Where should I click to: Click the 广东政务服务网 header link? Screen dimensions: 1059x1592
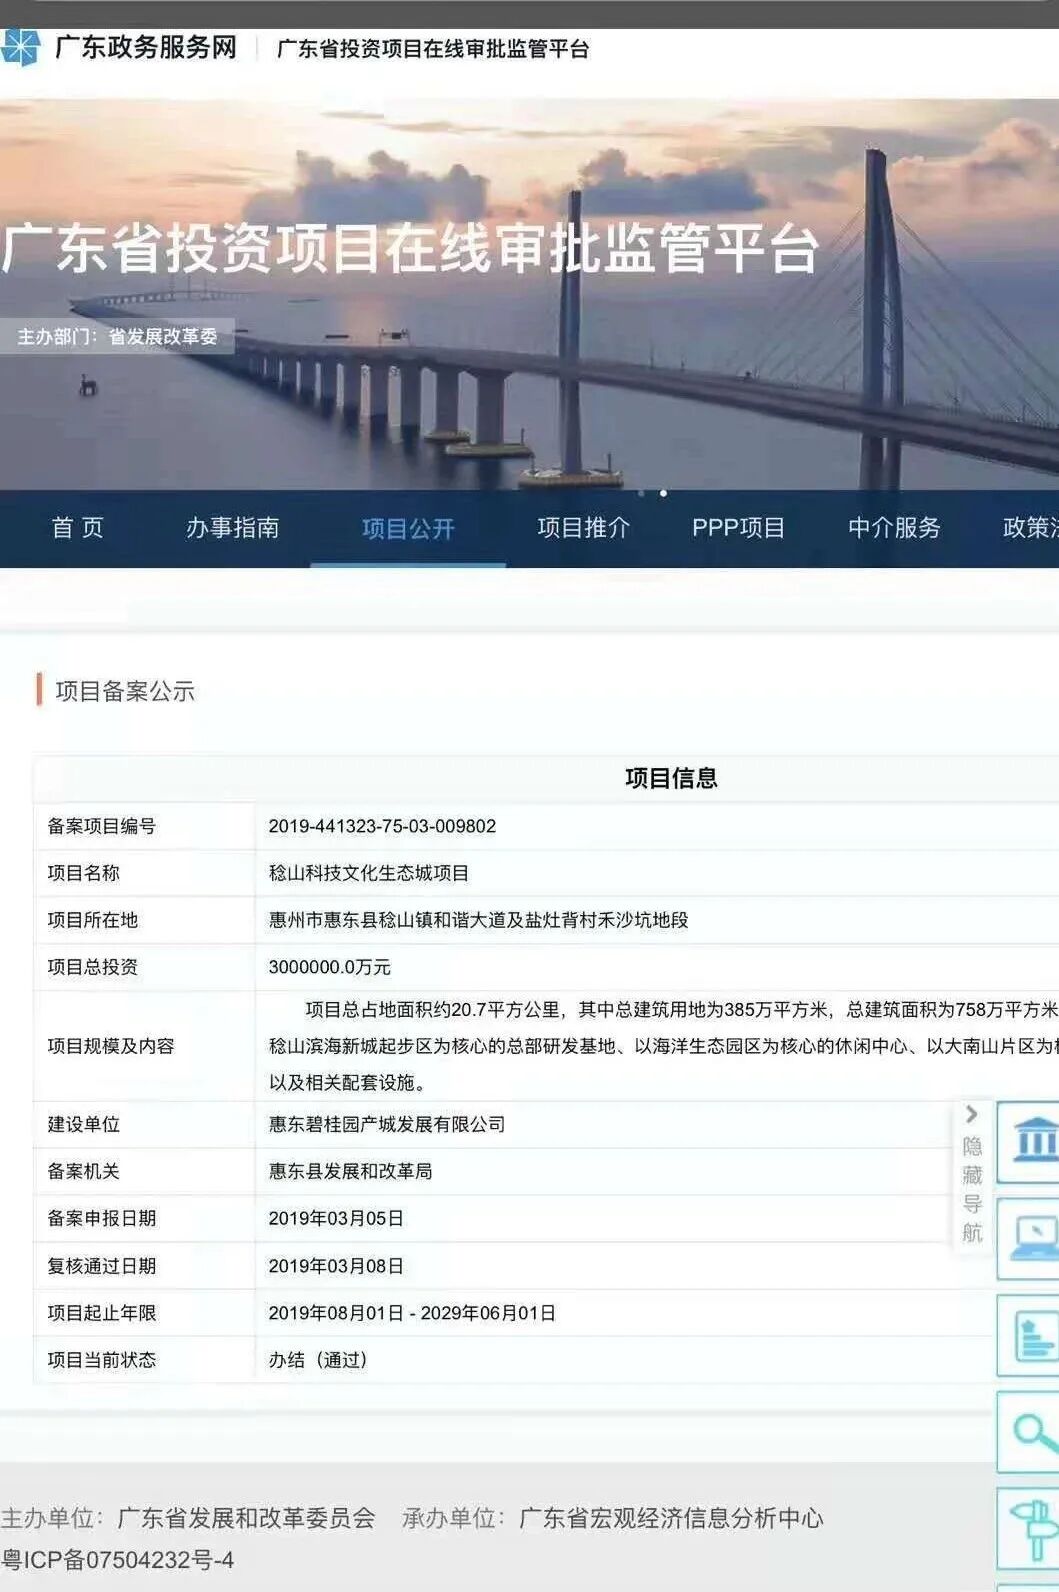pos(146,47)
